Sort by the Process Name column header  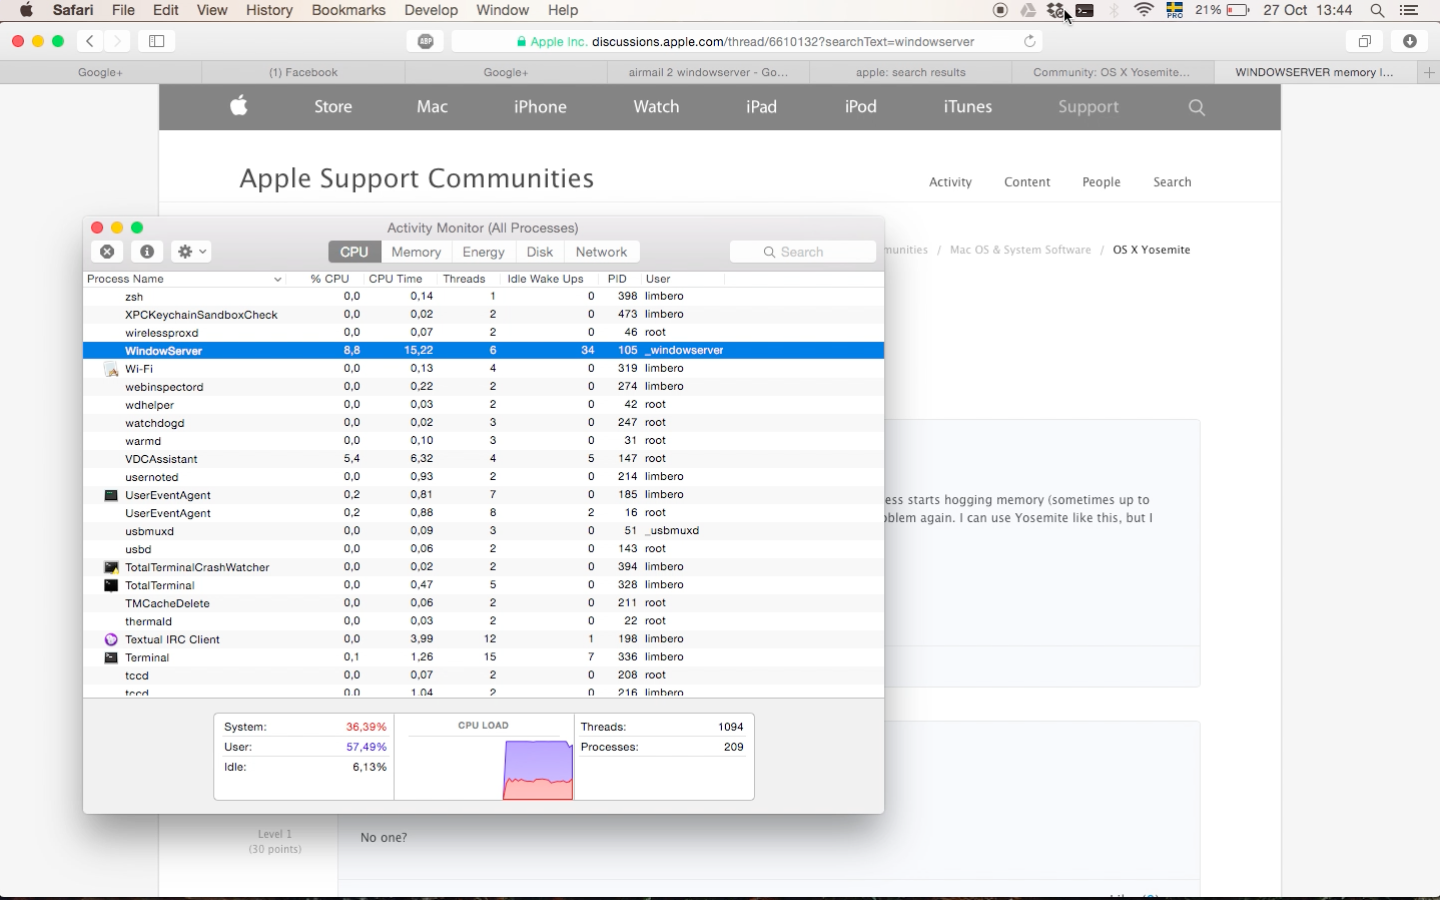[185, 279]
